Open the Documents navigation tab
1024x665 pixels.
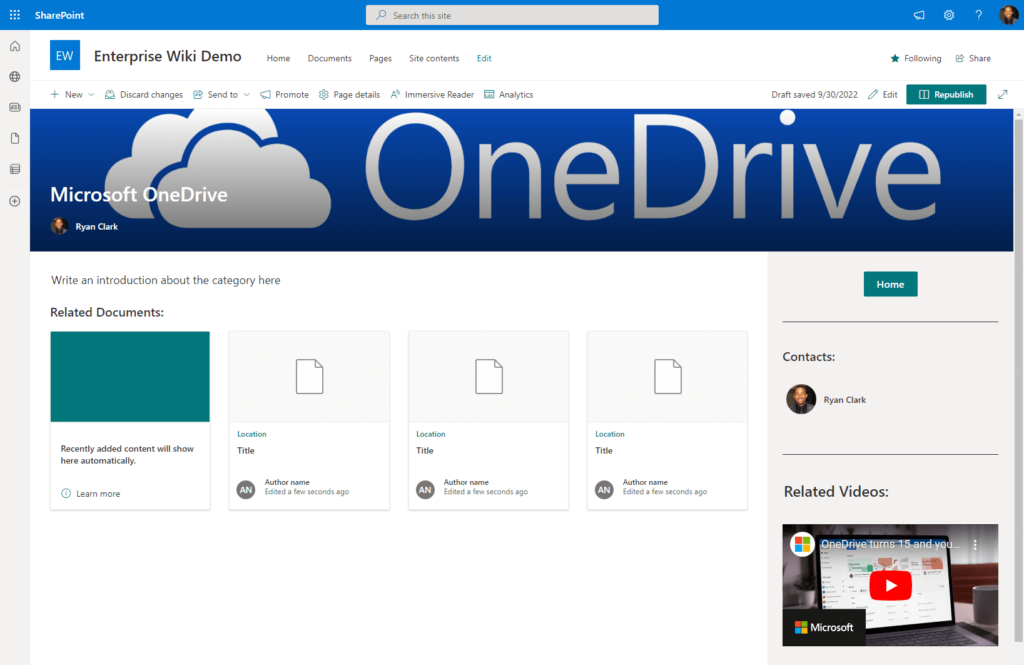330,58
